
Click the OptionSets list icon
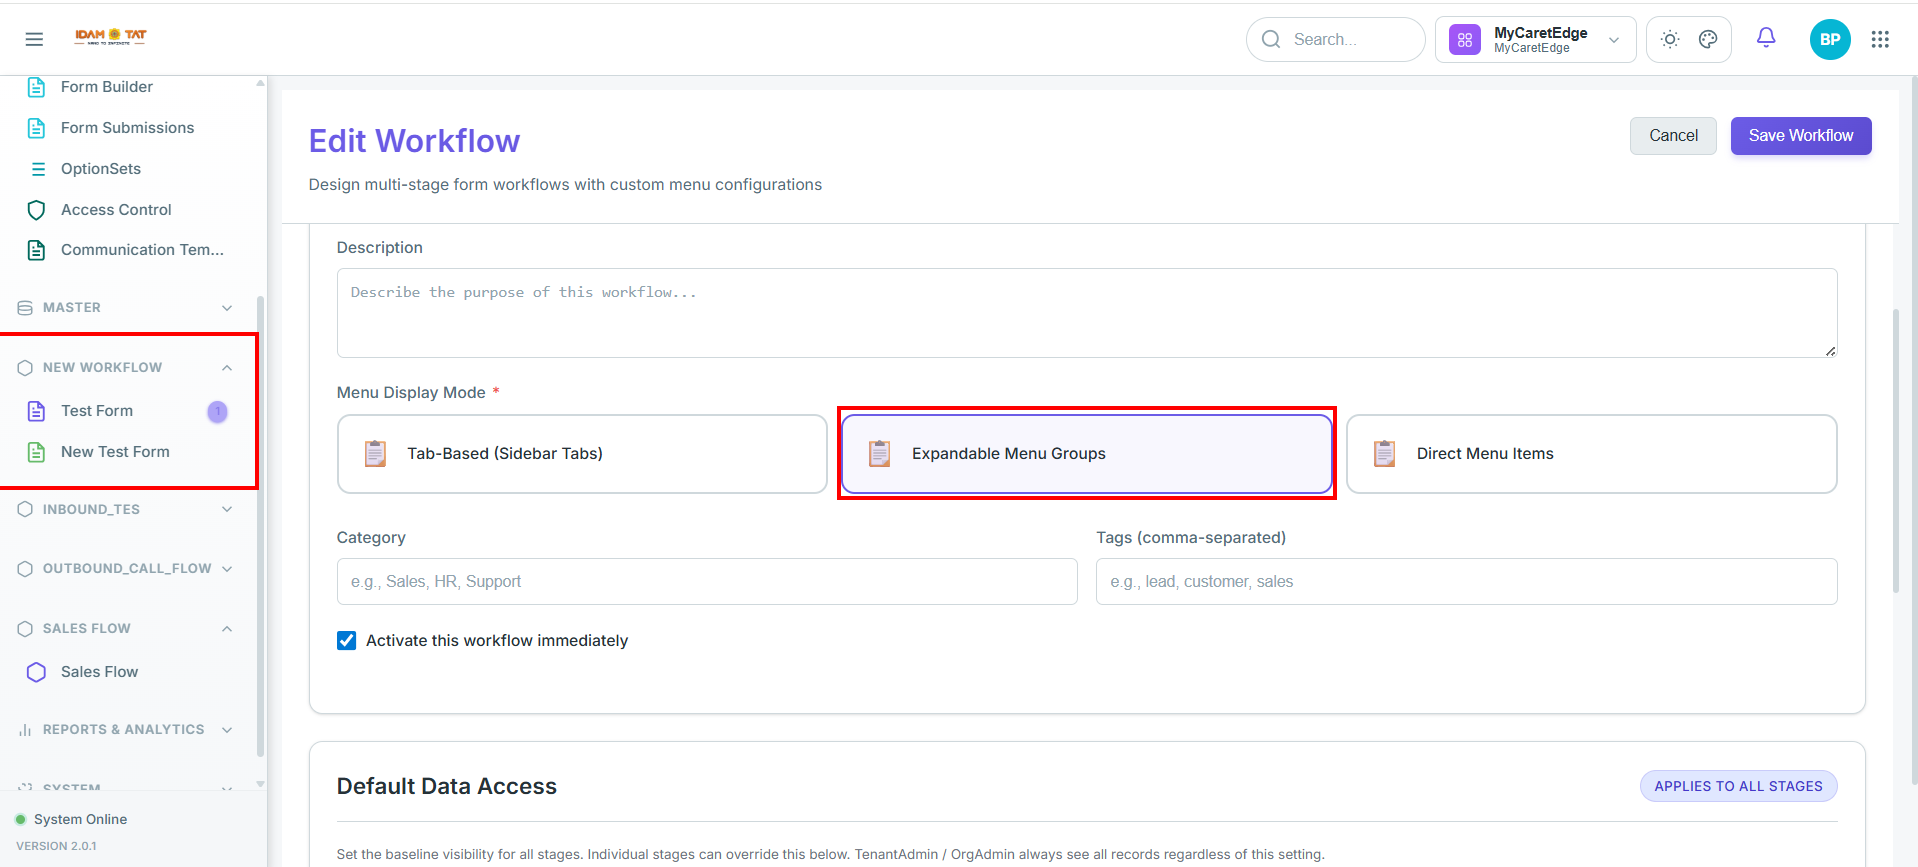38,169
